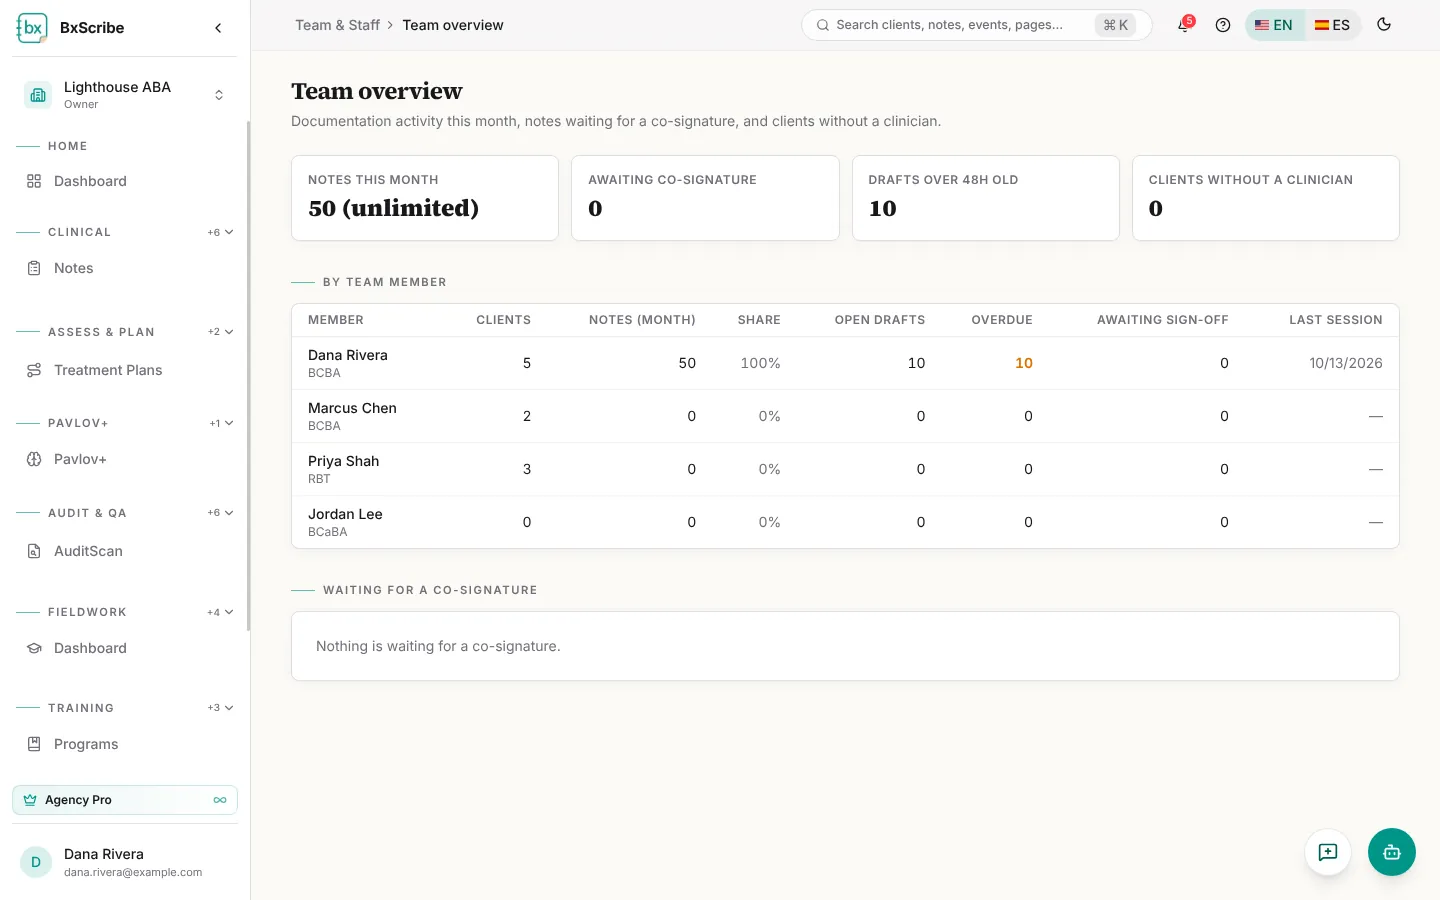The height and width of the screenshot is (900, 1440).
Task: Click the Agency Pro plan badge
Action: coord(125,800)
